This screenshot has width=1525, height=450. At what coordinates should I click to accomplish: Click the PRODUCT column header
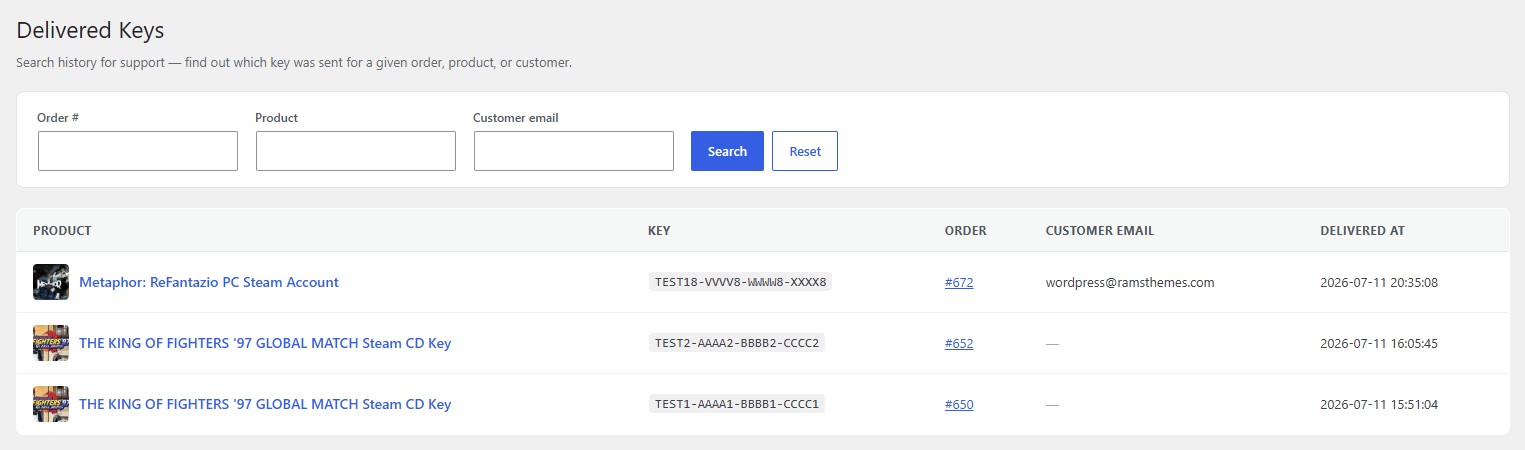62,230
